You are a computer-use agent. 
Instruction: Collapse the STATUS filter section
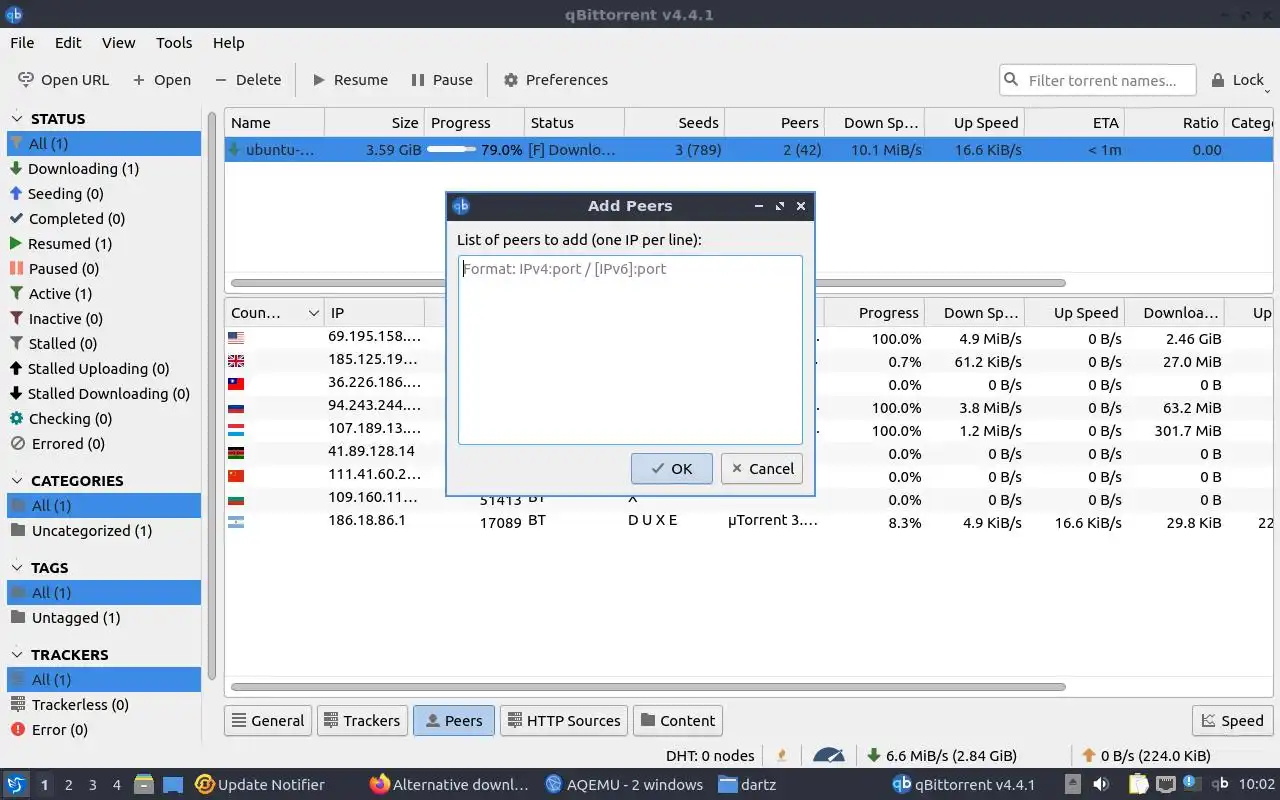pos(18,118)
